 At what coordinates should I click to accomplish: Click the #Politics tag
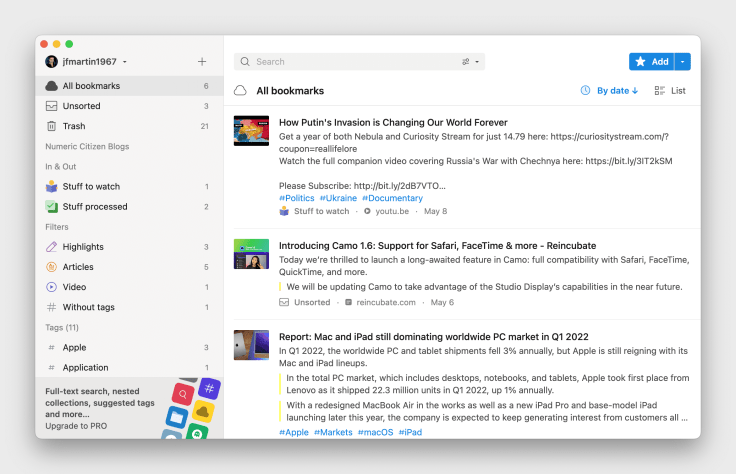(x=297, y=198)
